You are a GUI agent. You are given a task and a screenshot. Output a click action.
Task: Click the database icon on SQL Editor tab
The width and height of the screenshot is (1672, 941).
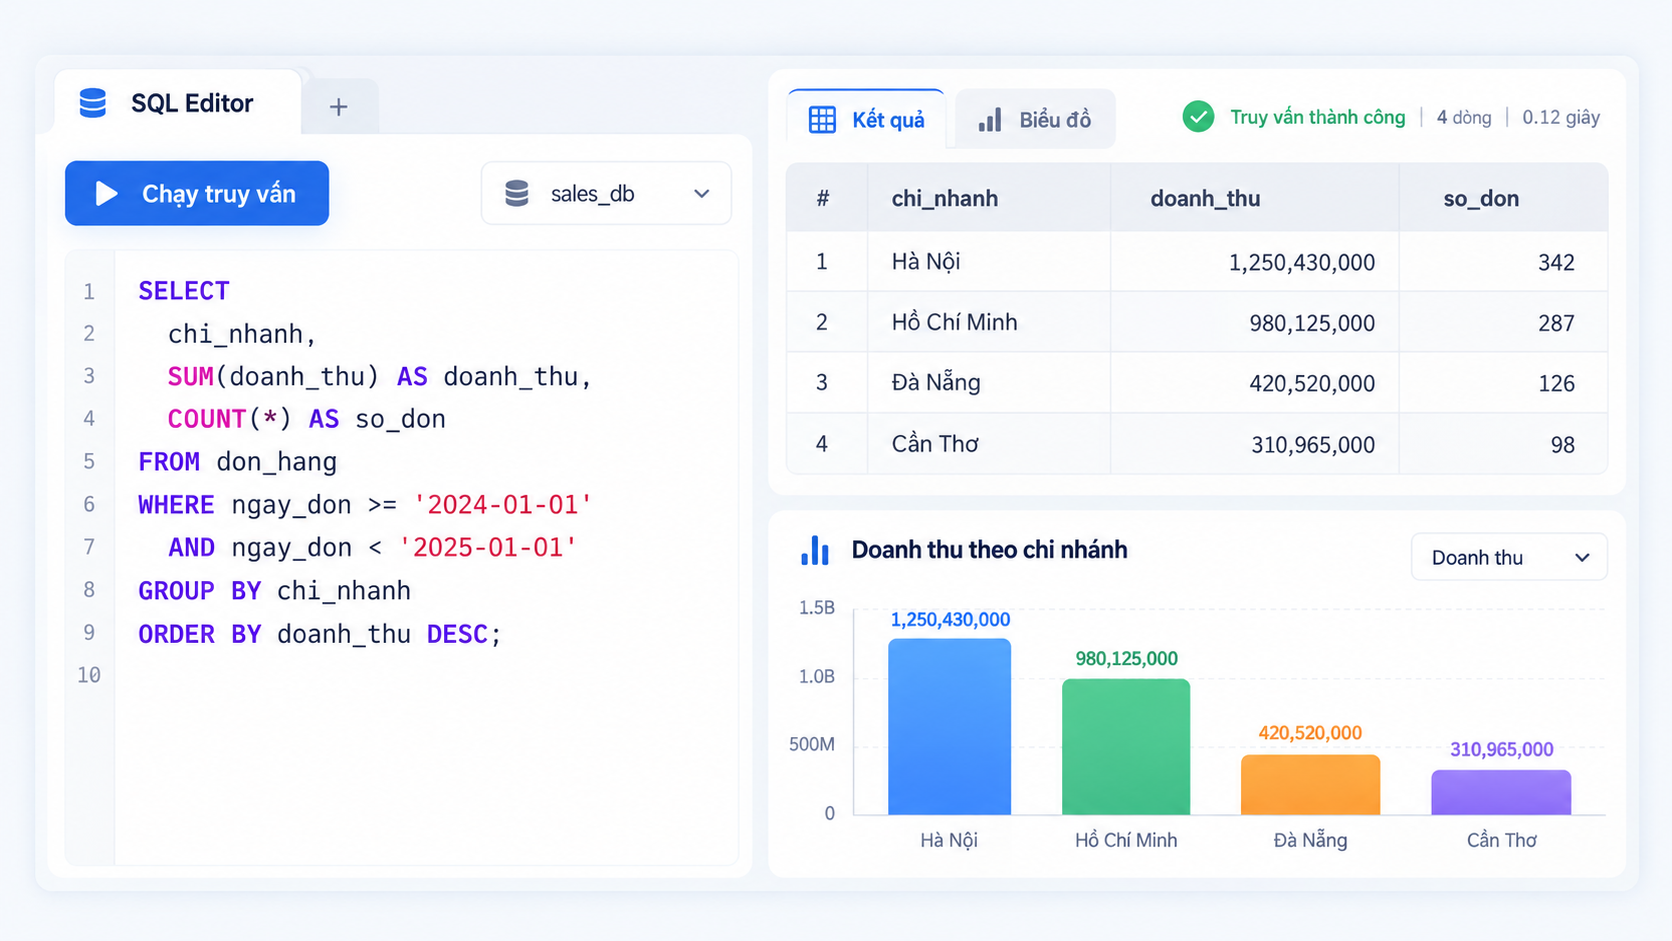tap(93, 103)
